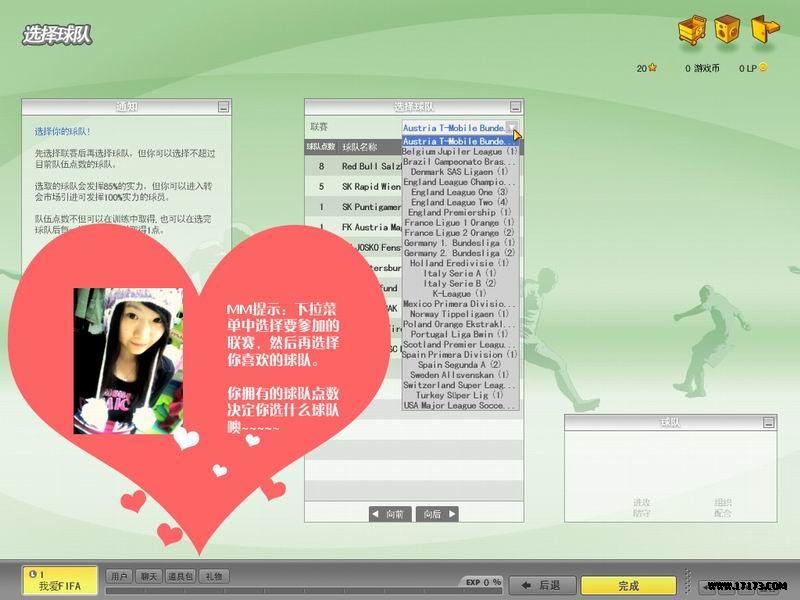Click the 后退 back button

click(542, 584)
